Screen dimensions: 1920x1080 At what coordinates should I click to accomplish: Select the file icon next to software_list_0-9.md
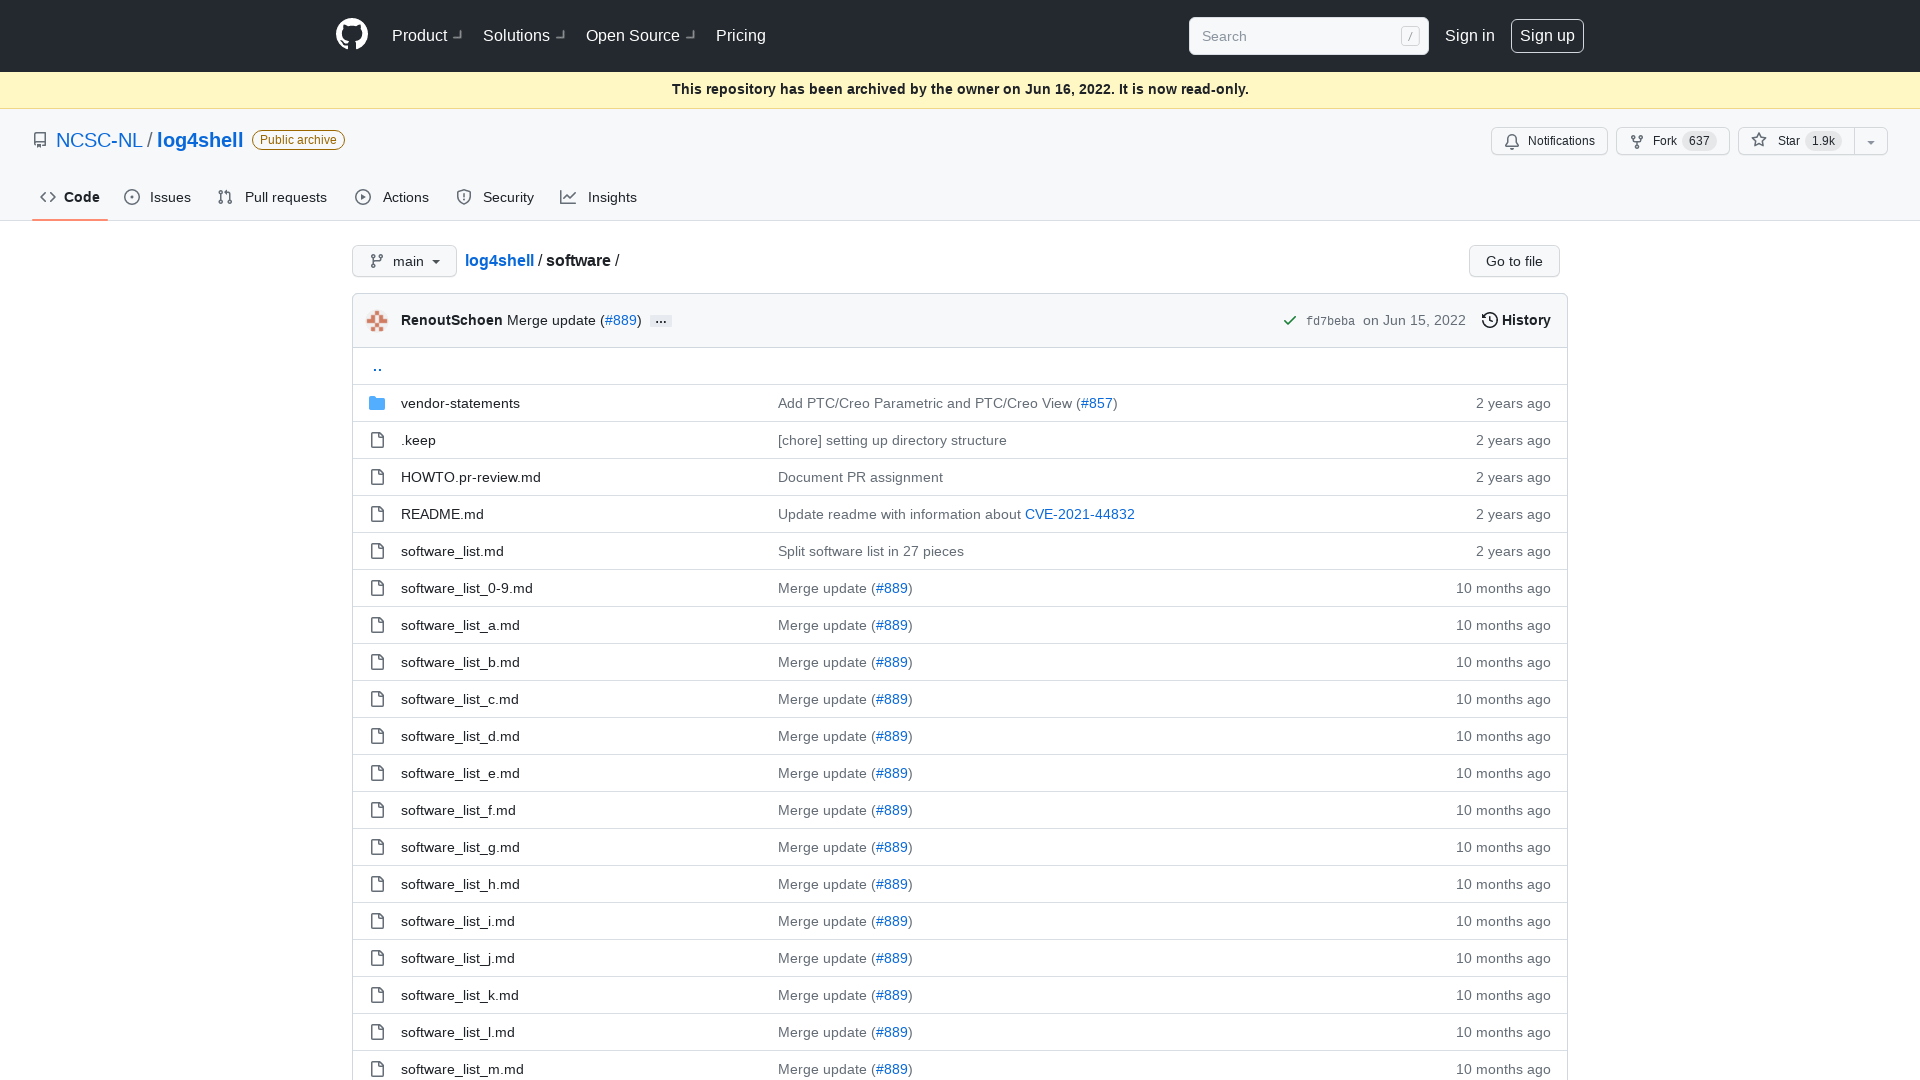[377, 588]
